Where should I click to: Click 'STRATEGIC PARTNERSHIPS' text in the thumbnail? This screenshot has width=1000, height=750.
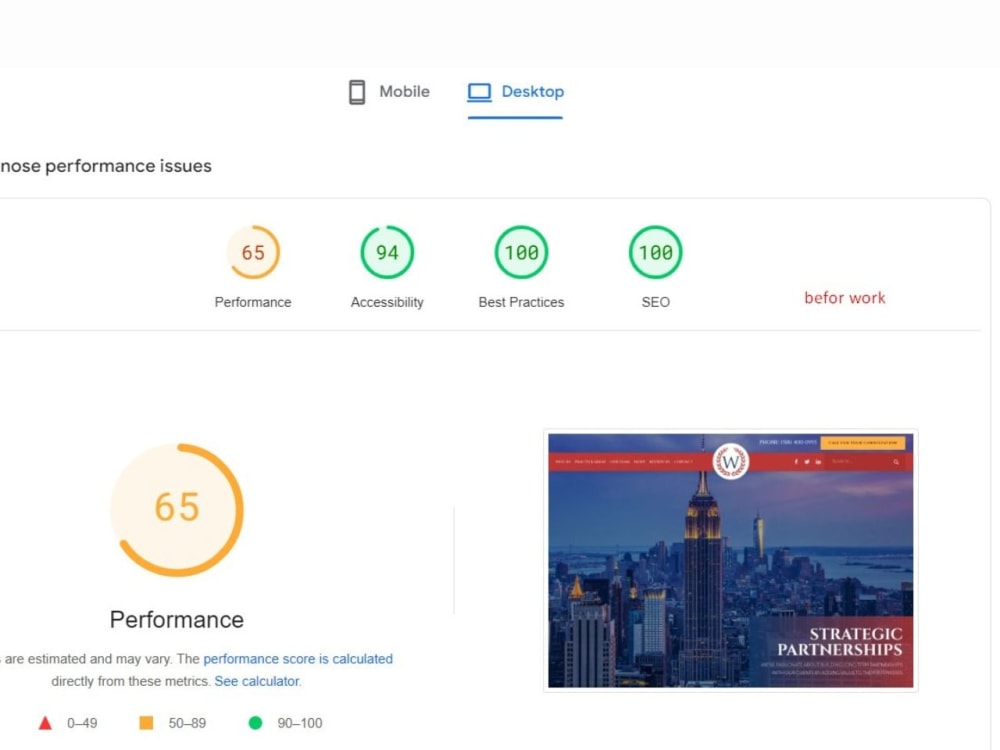[840, 642]
